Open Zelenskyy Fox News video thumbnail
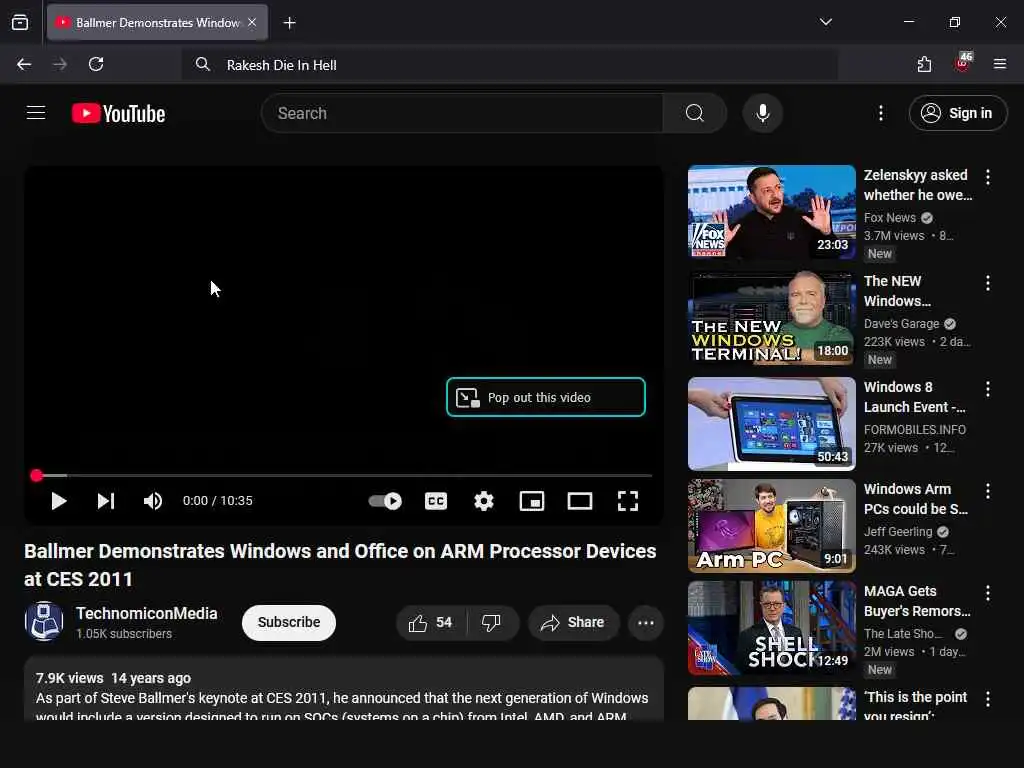This screenshot has width=1024, height=768. [x=771, y=212]
